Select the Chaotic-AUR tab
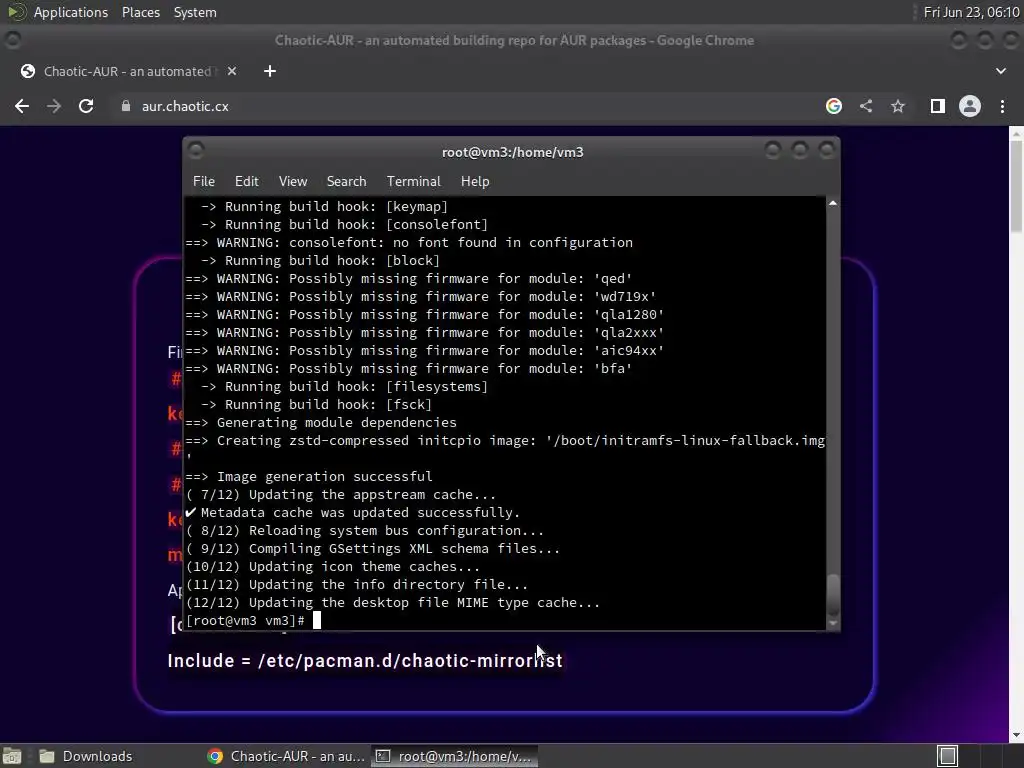This screenshot has width=1024, height=768. tap(127, 71)
